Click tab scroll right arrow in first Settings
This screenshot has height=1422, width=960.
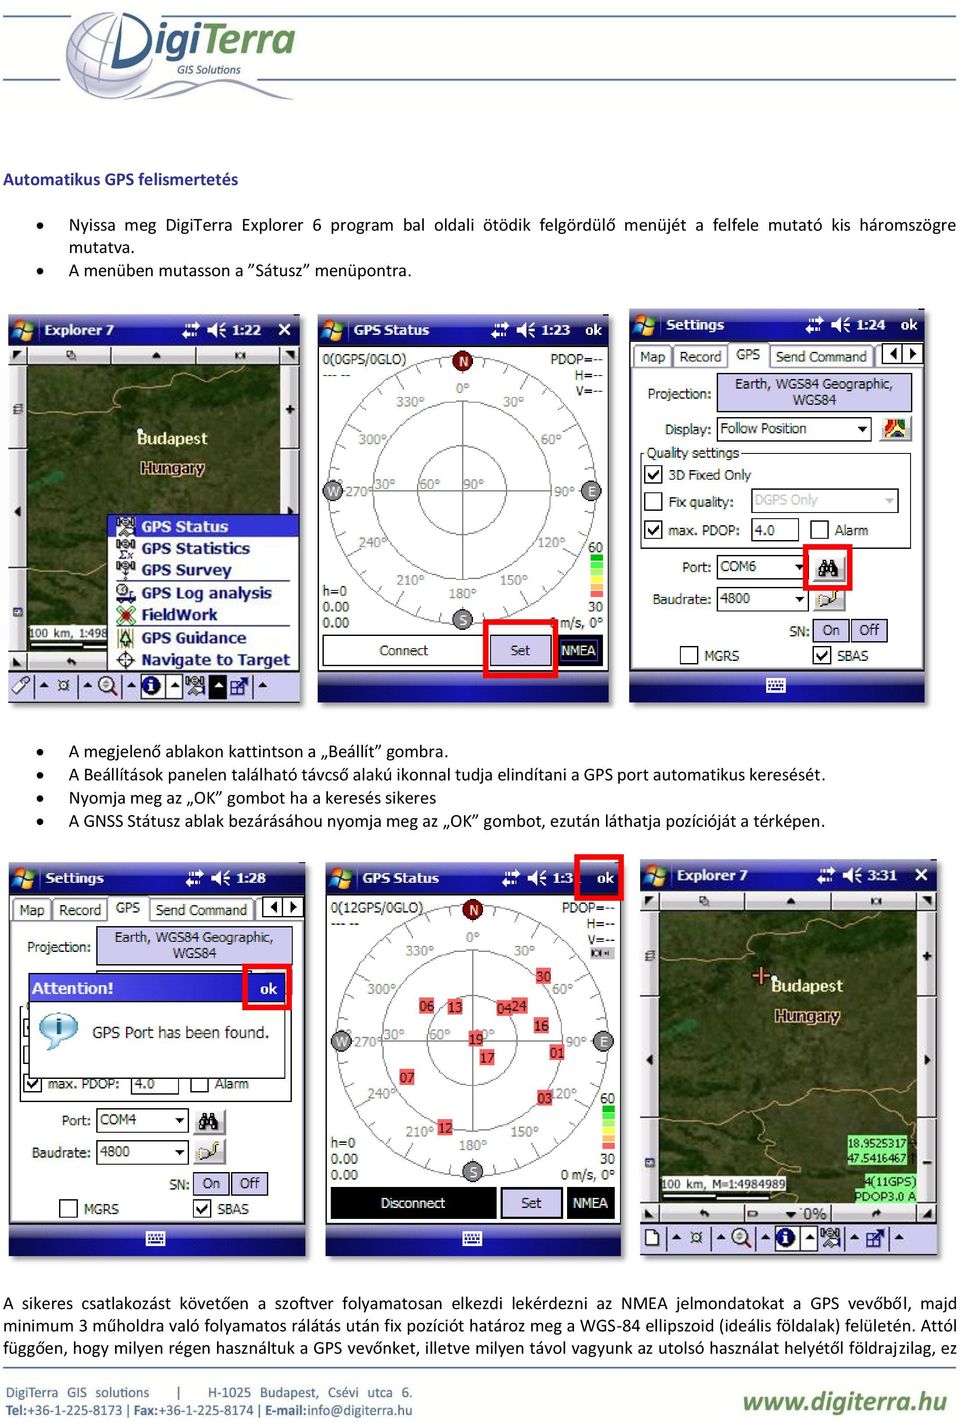912,354
